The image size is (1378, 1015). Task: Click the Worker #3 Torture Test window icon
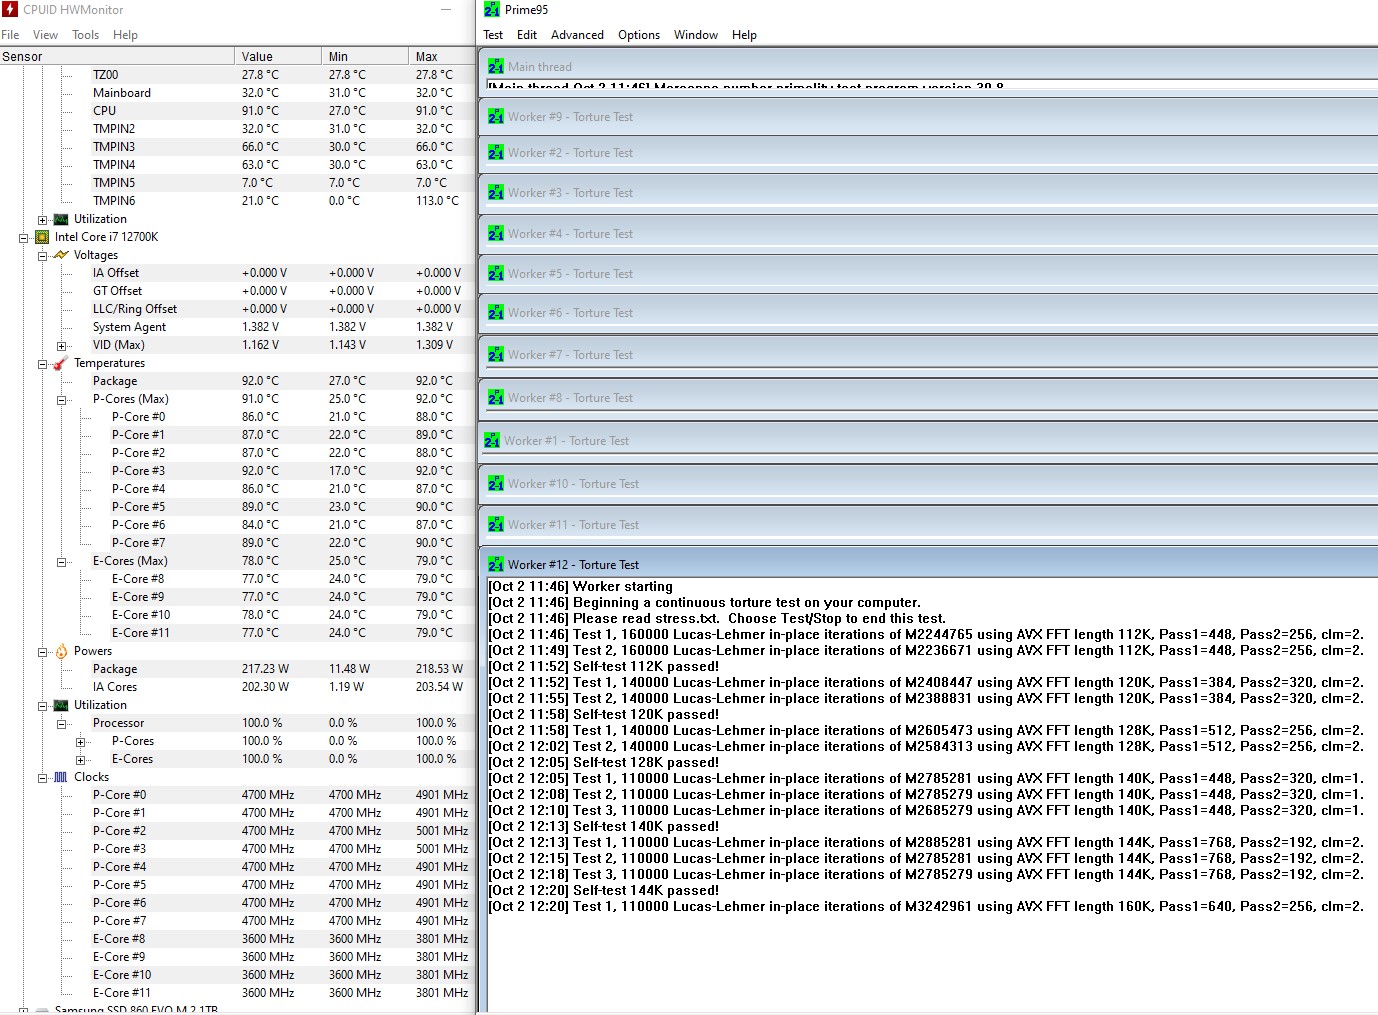496,193
